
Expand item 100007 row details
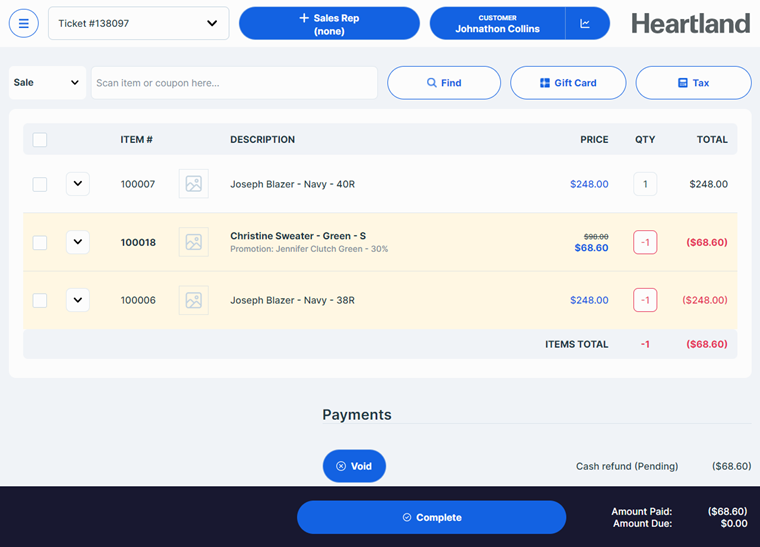pos(78,184)
